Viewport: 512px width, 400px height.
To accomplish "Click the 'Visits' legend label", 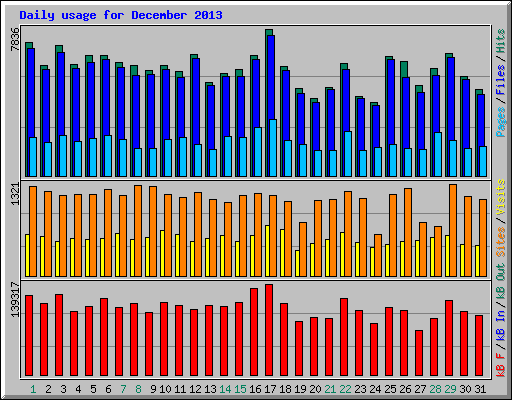I will pyautogui.click(x=501, y=198).
